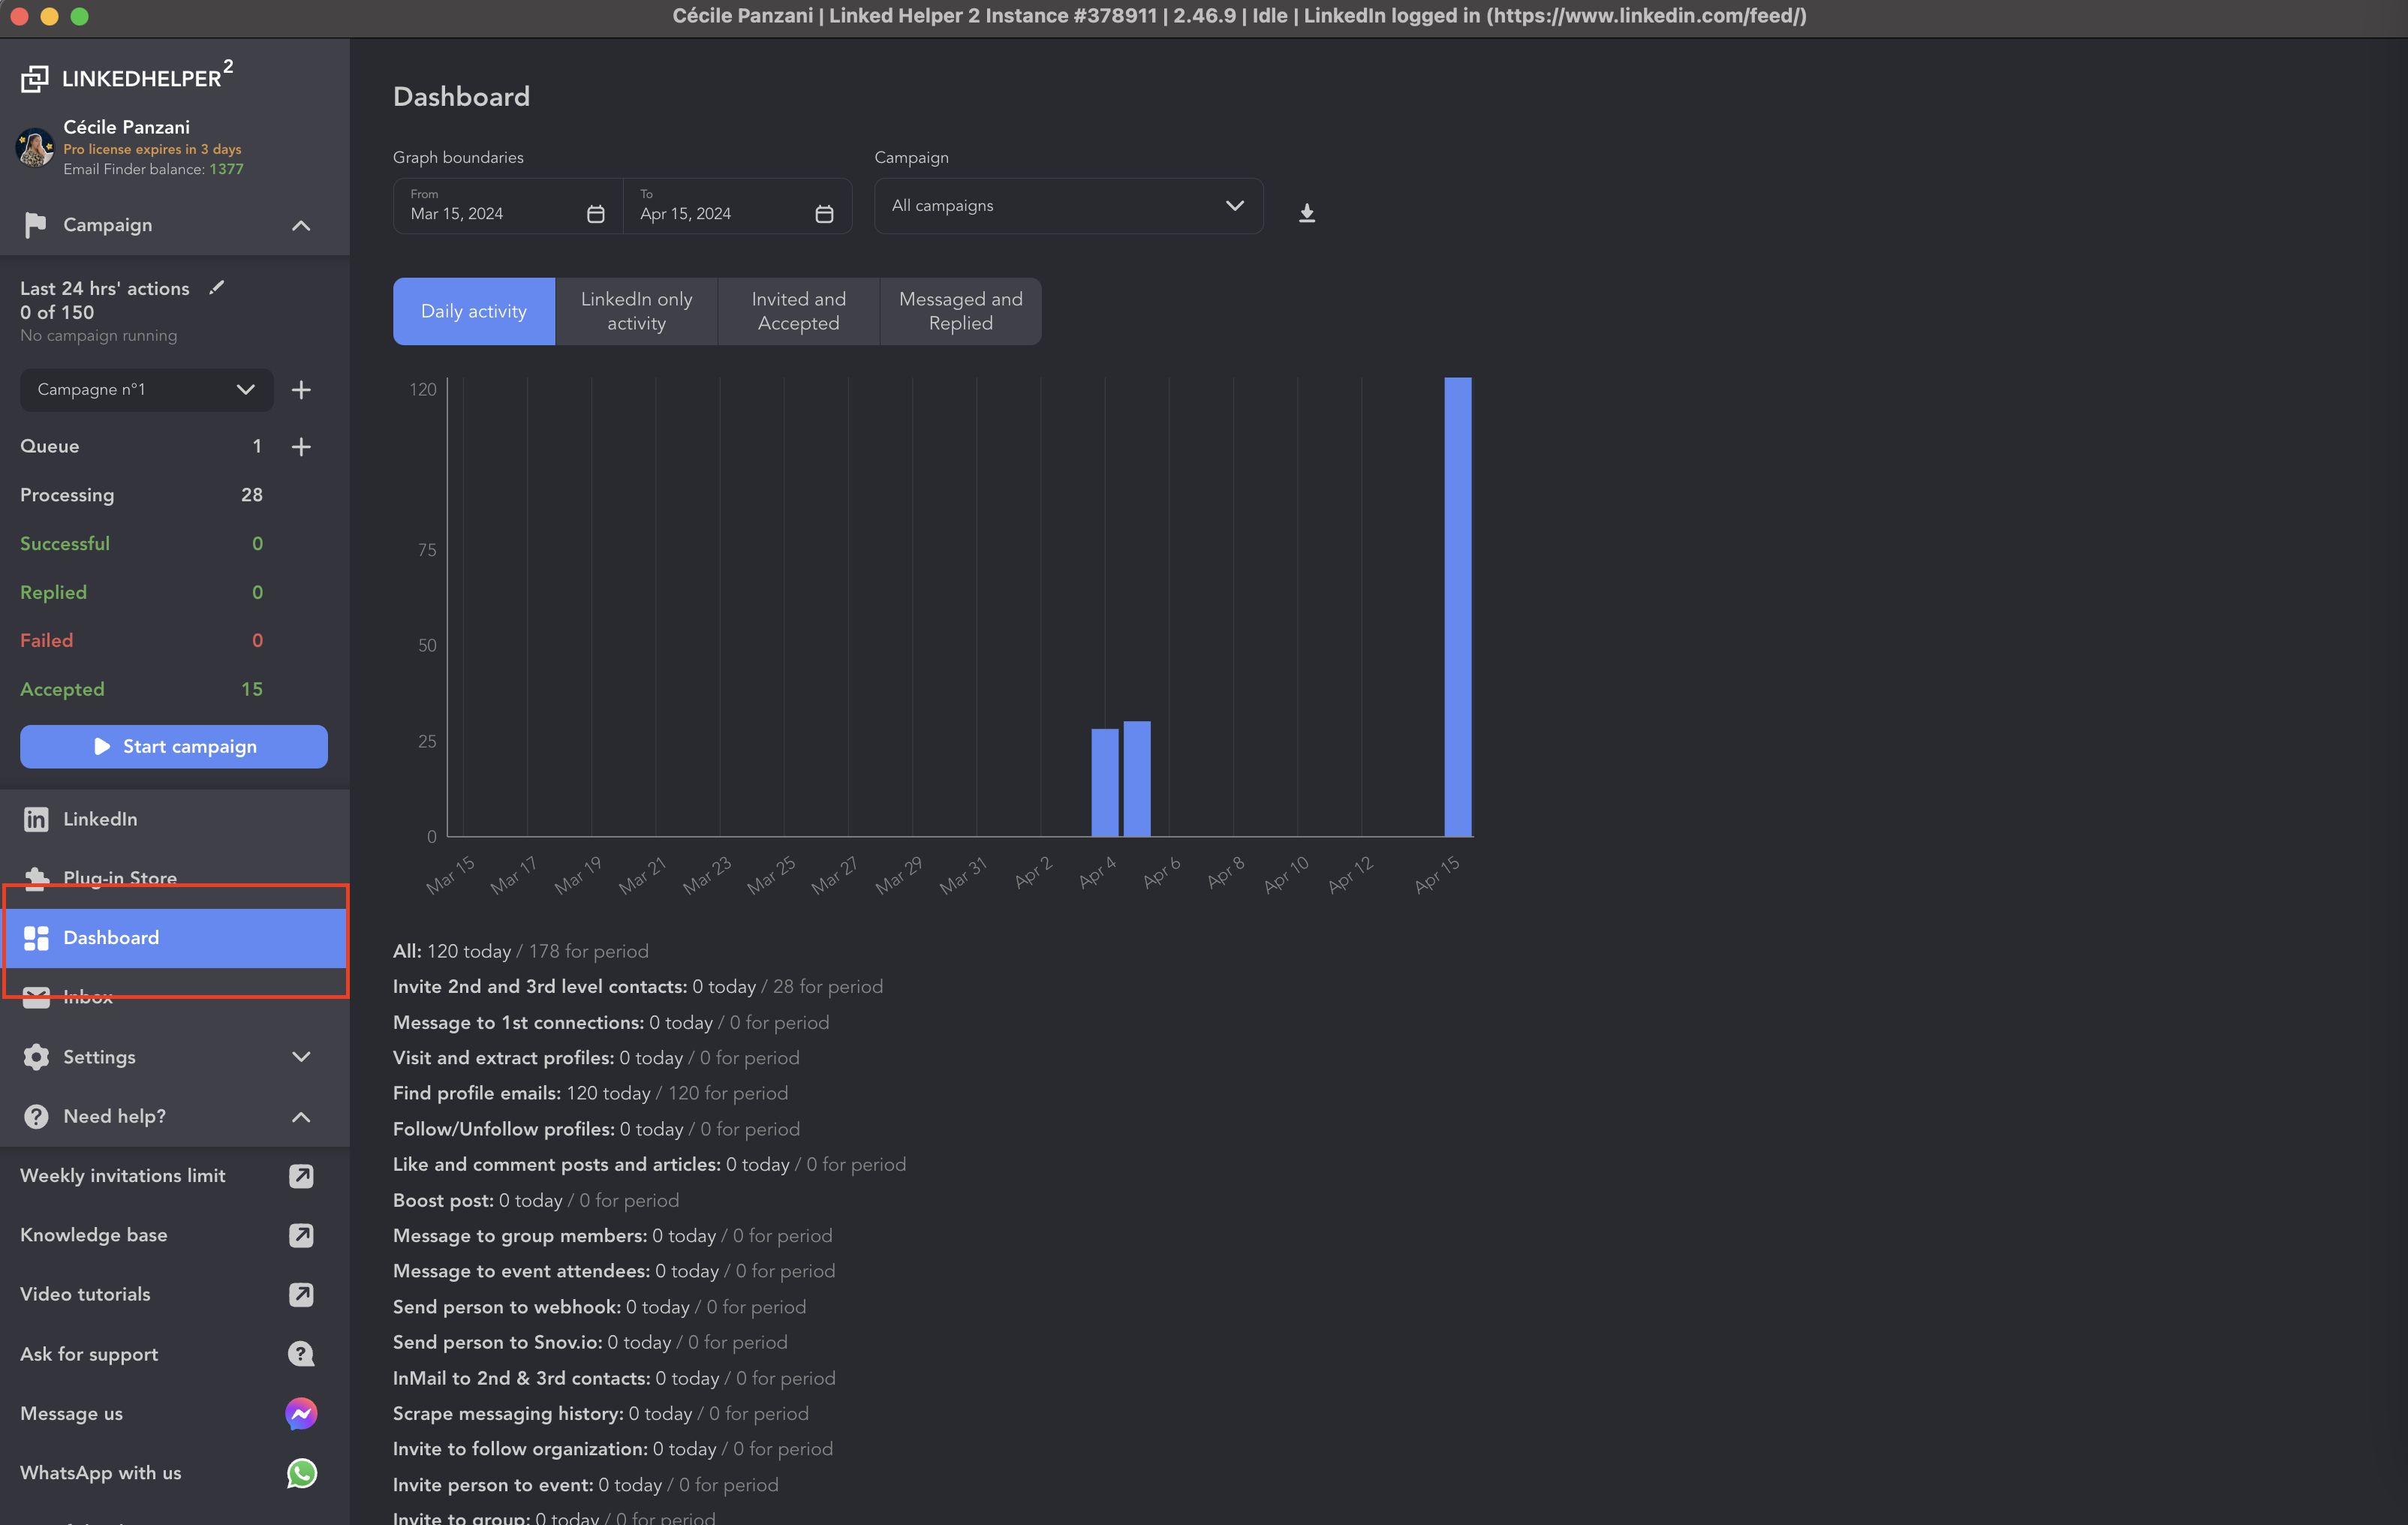This screenshot has height=1525, width=2408.
Task: Toggle the Campaign panel collapse arrow
Action: pyautogui.click(x=300, y=224)
